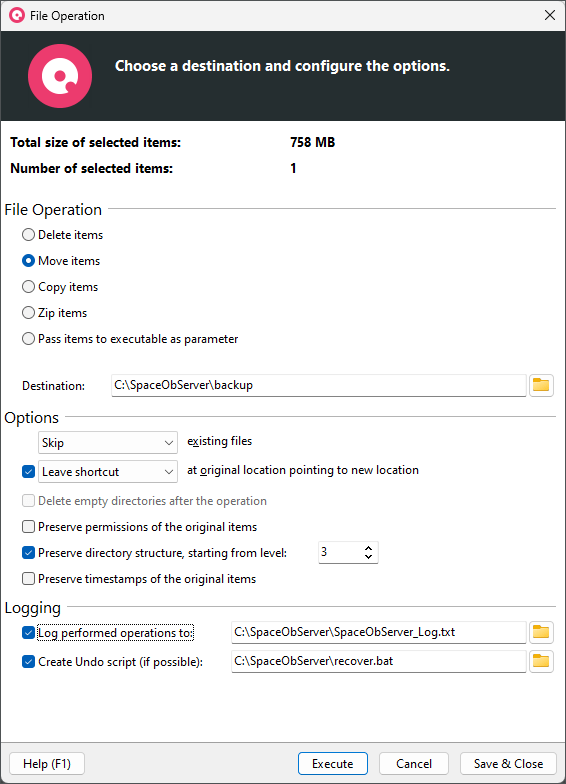Open Help (F1)
The image size is (566, 784).
47,764
